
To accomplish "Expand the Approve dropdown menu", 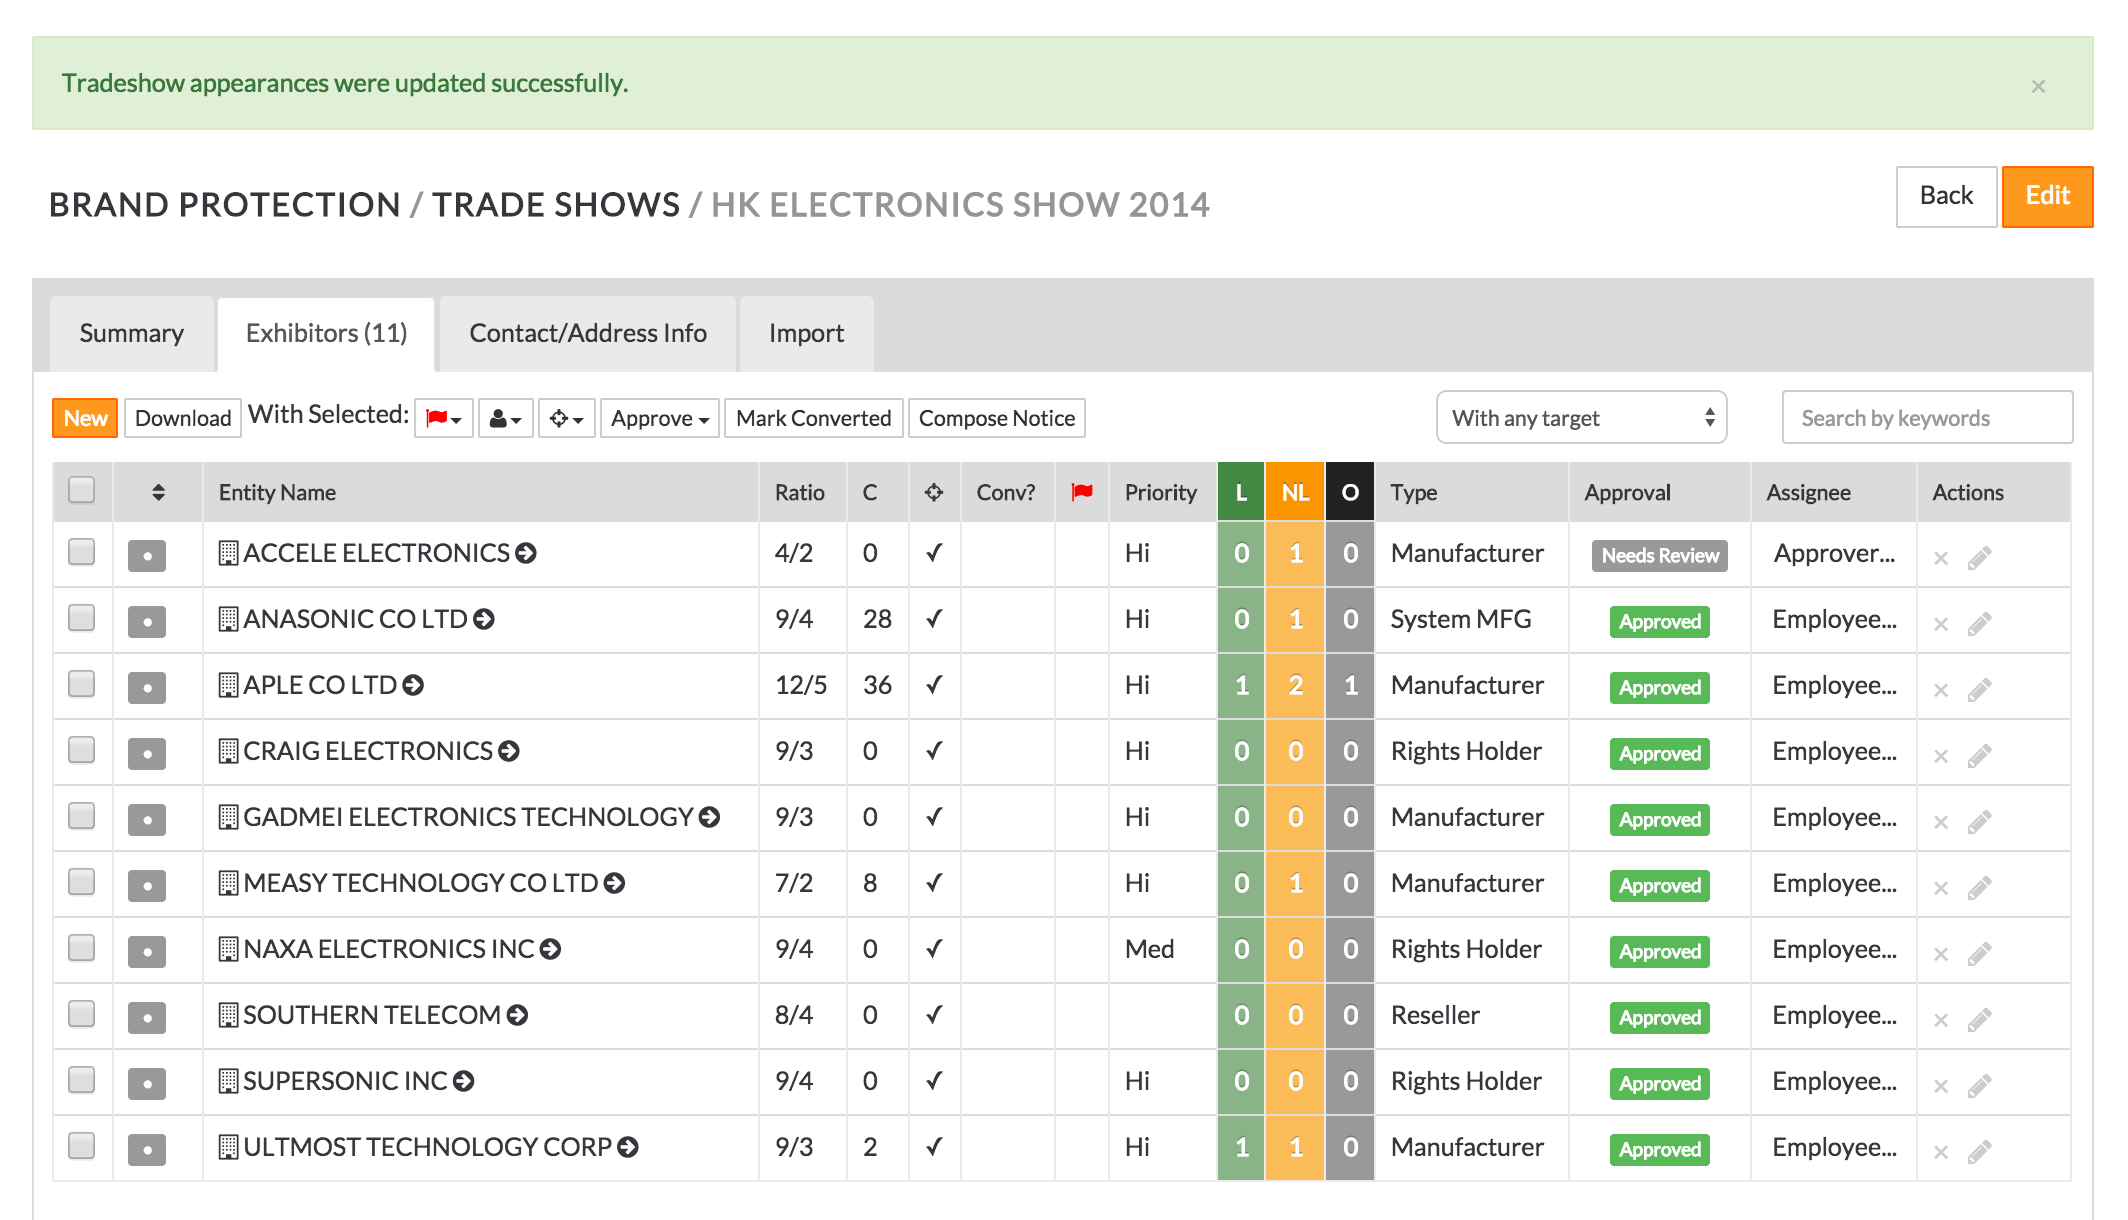I will (x=659, y=418).
